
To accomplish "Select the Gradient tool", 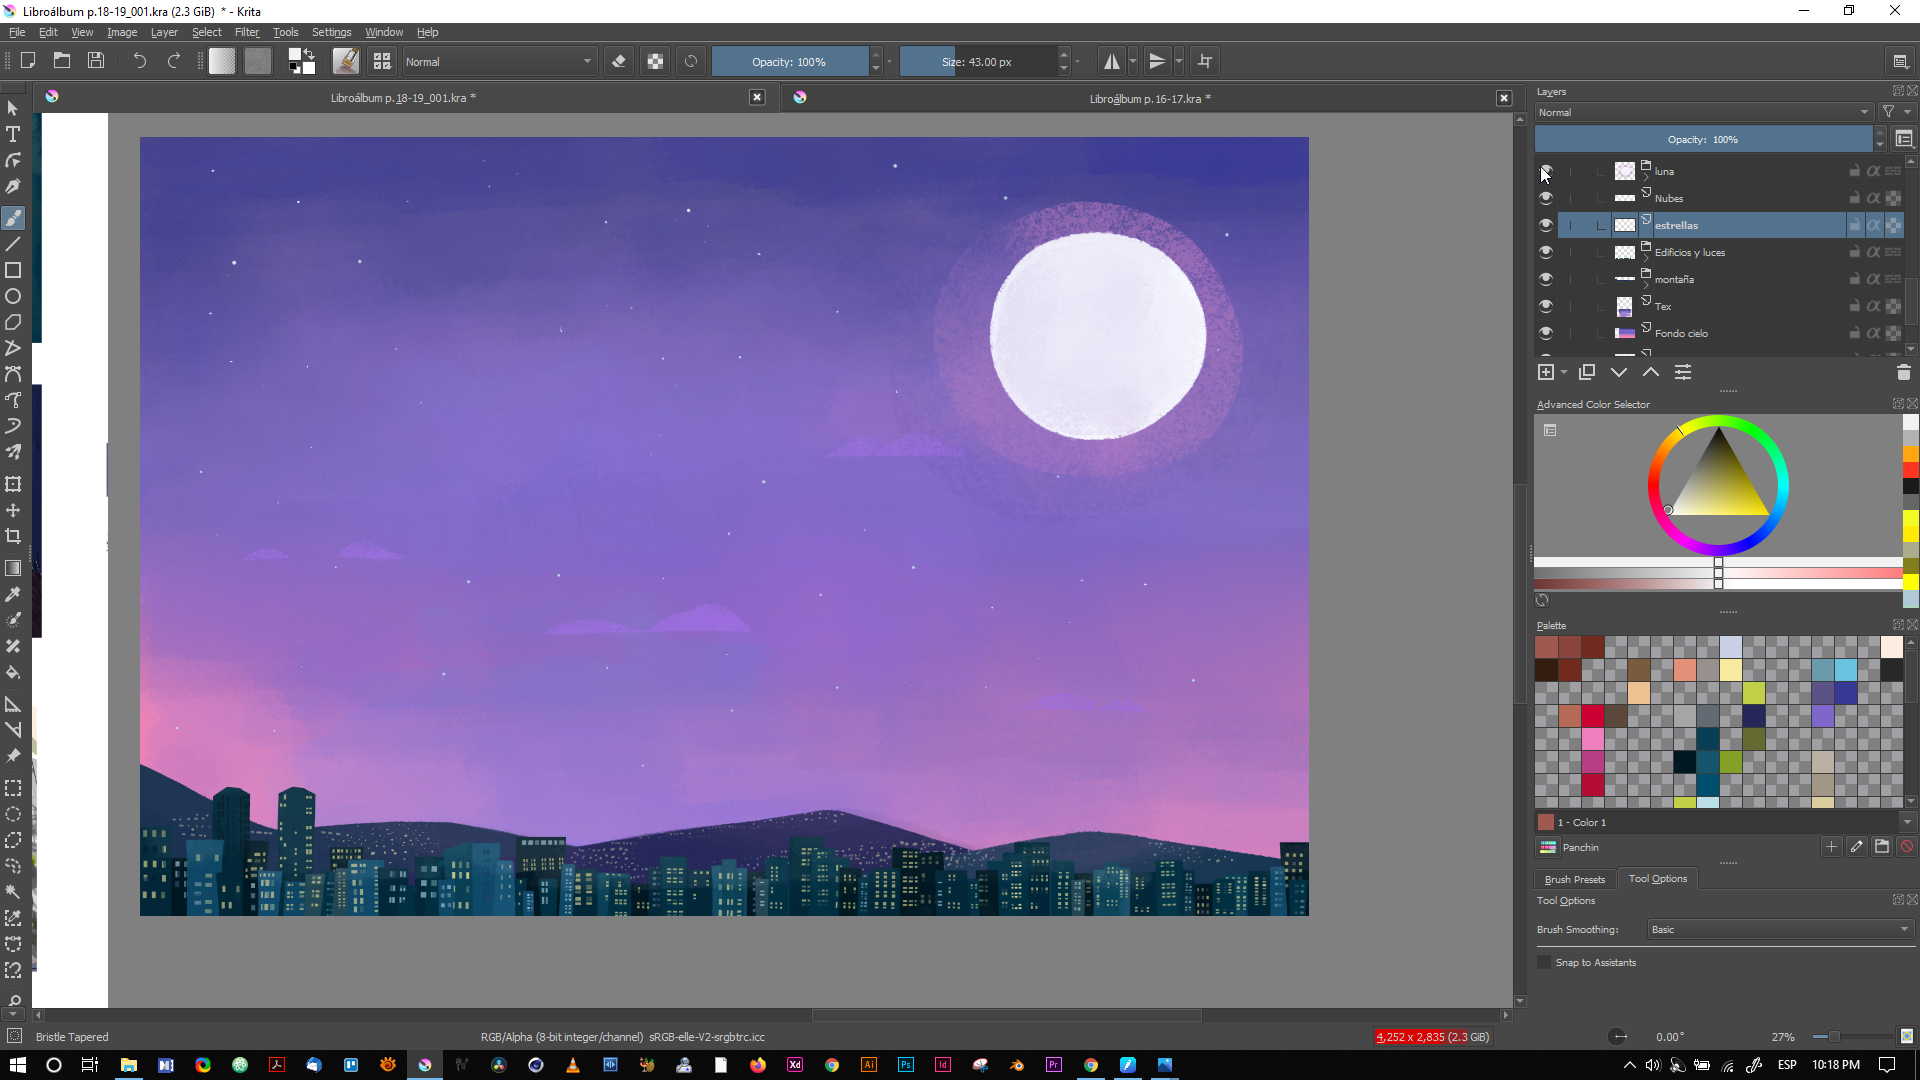I will click(x=13, y=568).
